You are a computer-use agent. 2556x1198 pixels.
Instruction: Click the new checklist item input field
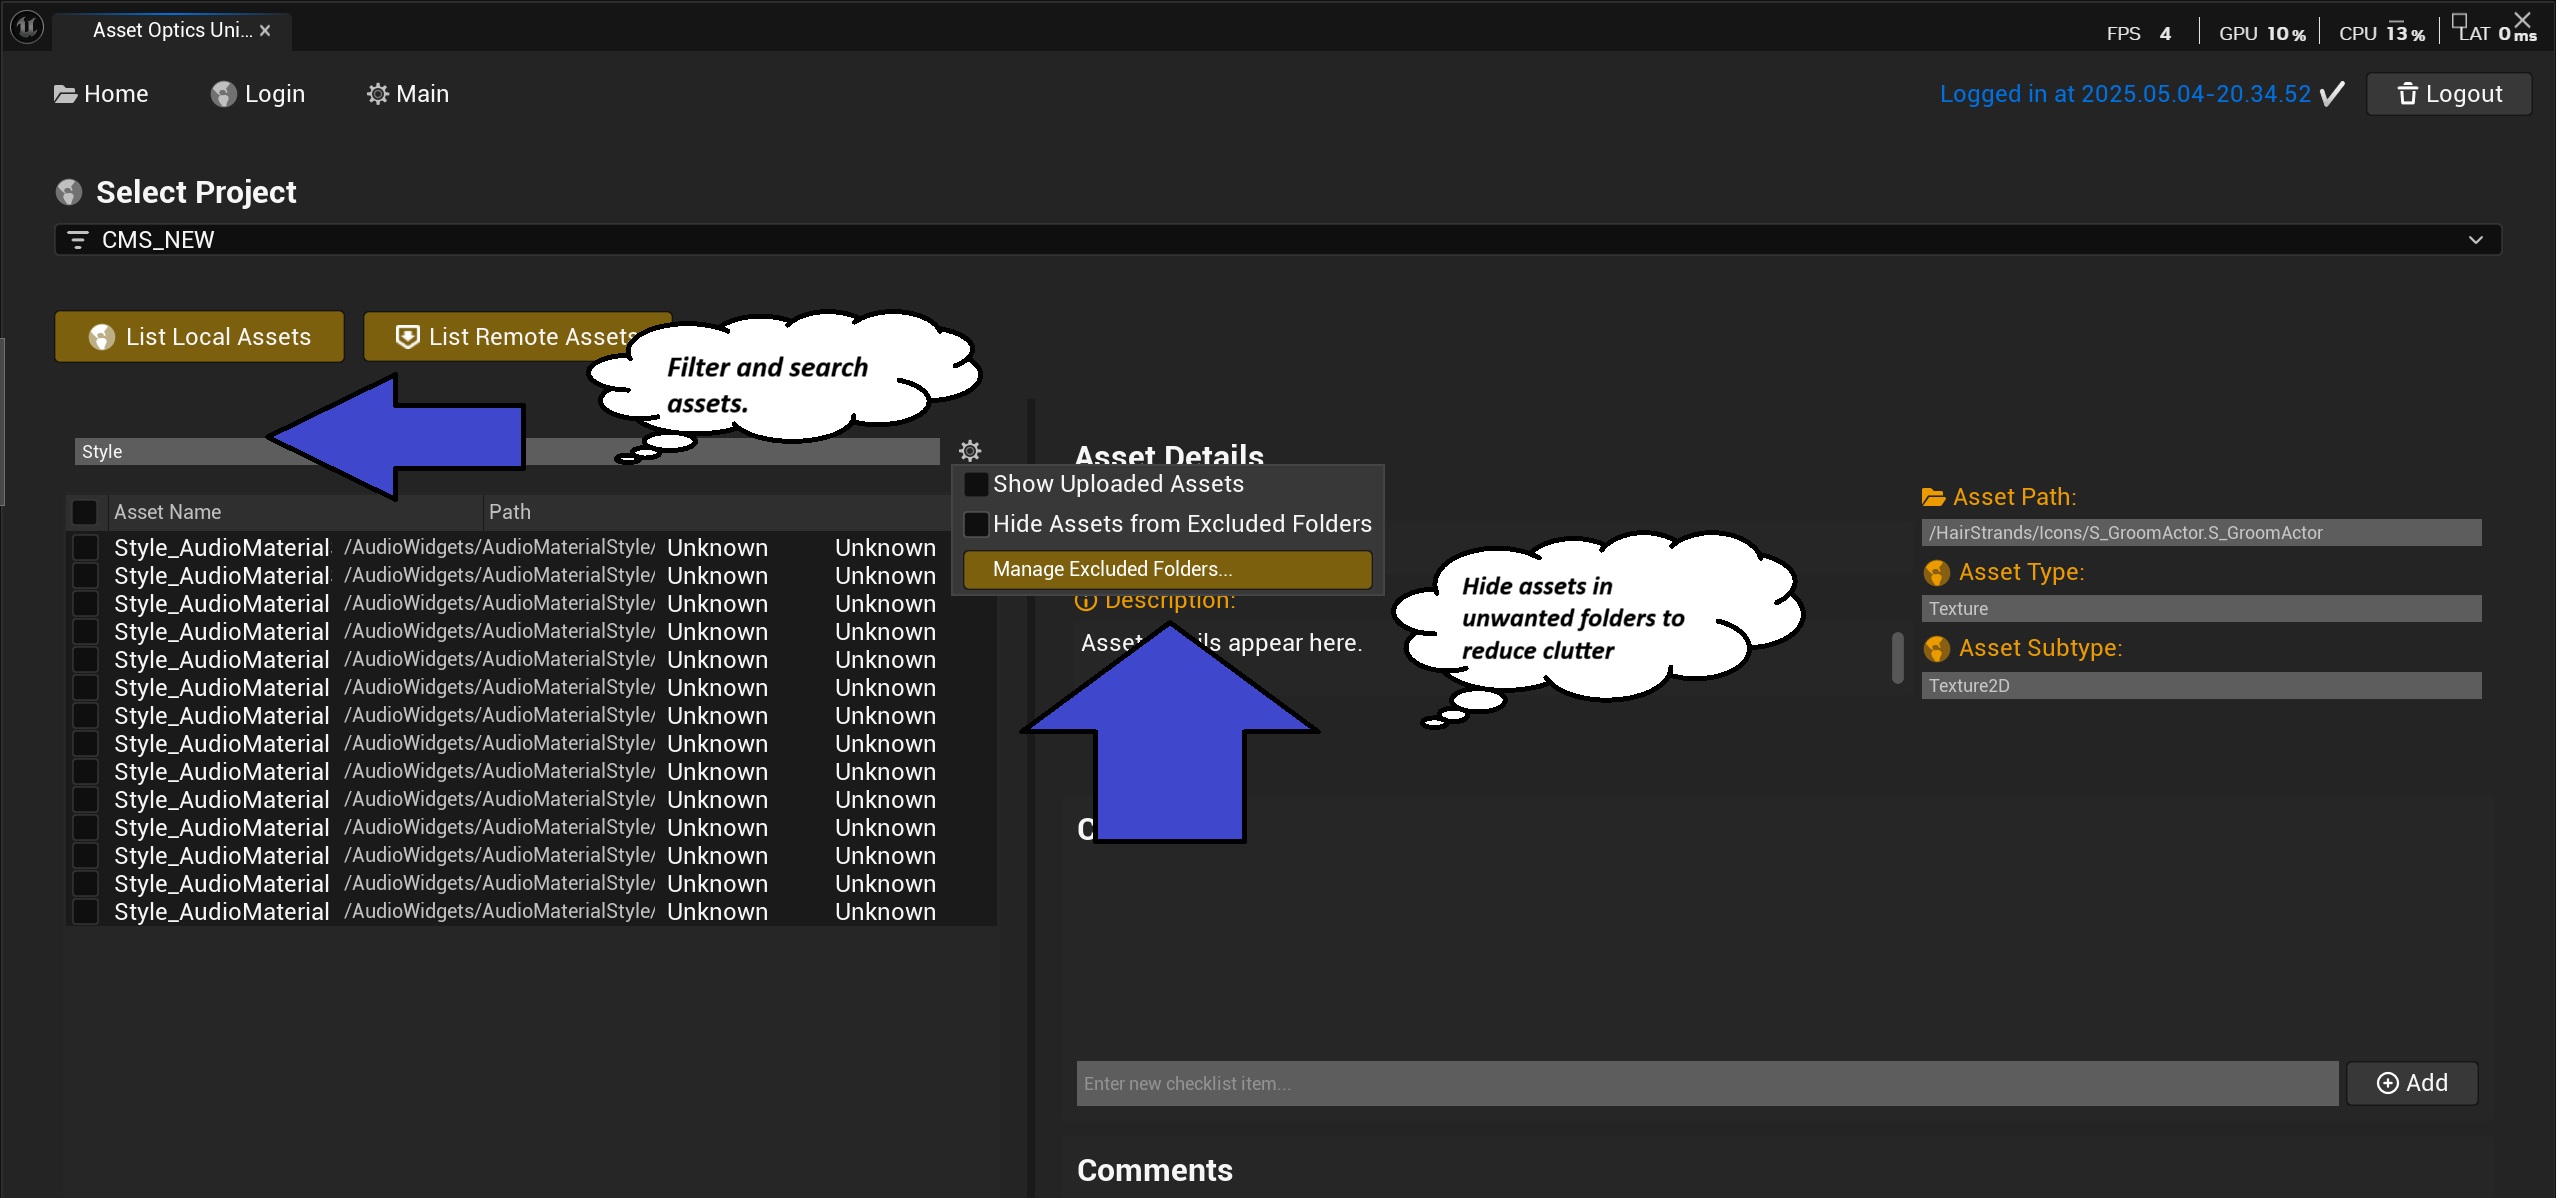[x=1700, y=1083]
